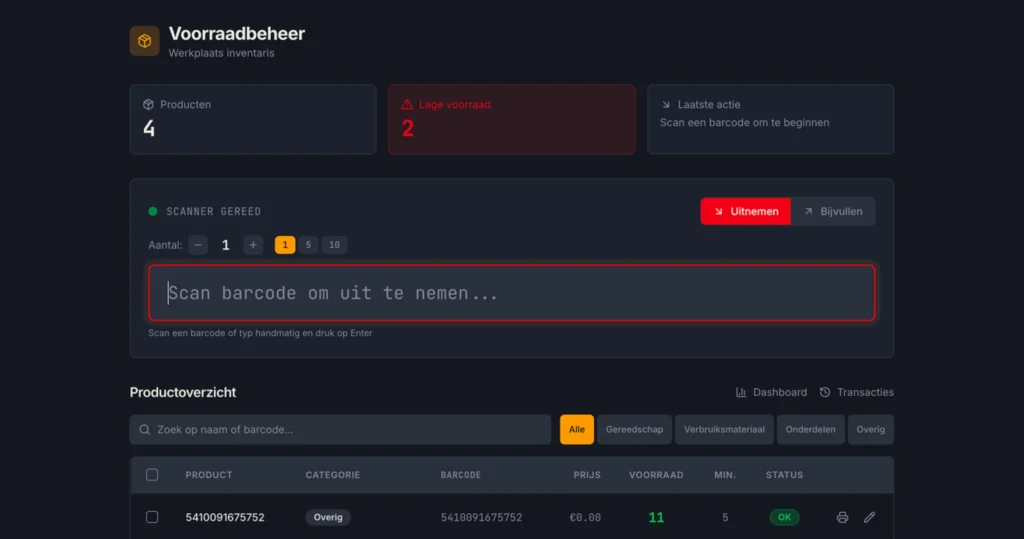
Task: Click the search magnifier icon in product search
Action: click(145, 429)
